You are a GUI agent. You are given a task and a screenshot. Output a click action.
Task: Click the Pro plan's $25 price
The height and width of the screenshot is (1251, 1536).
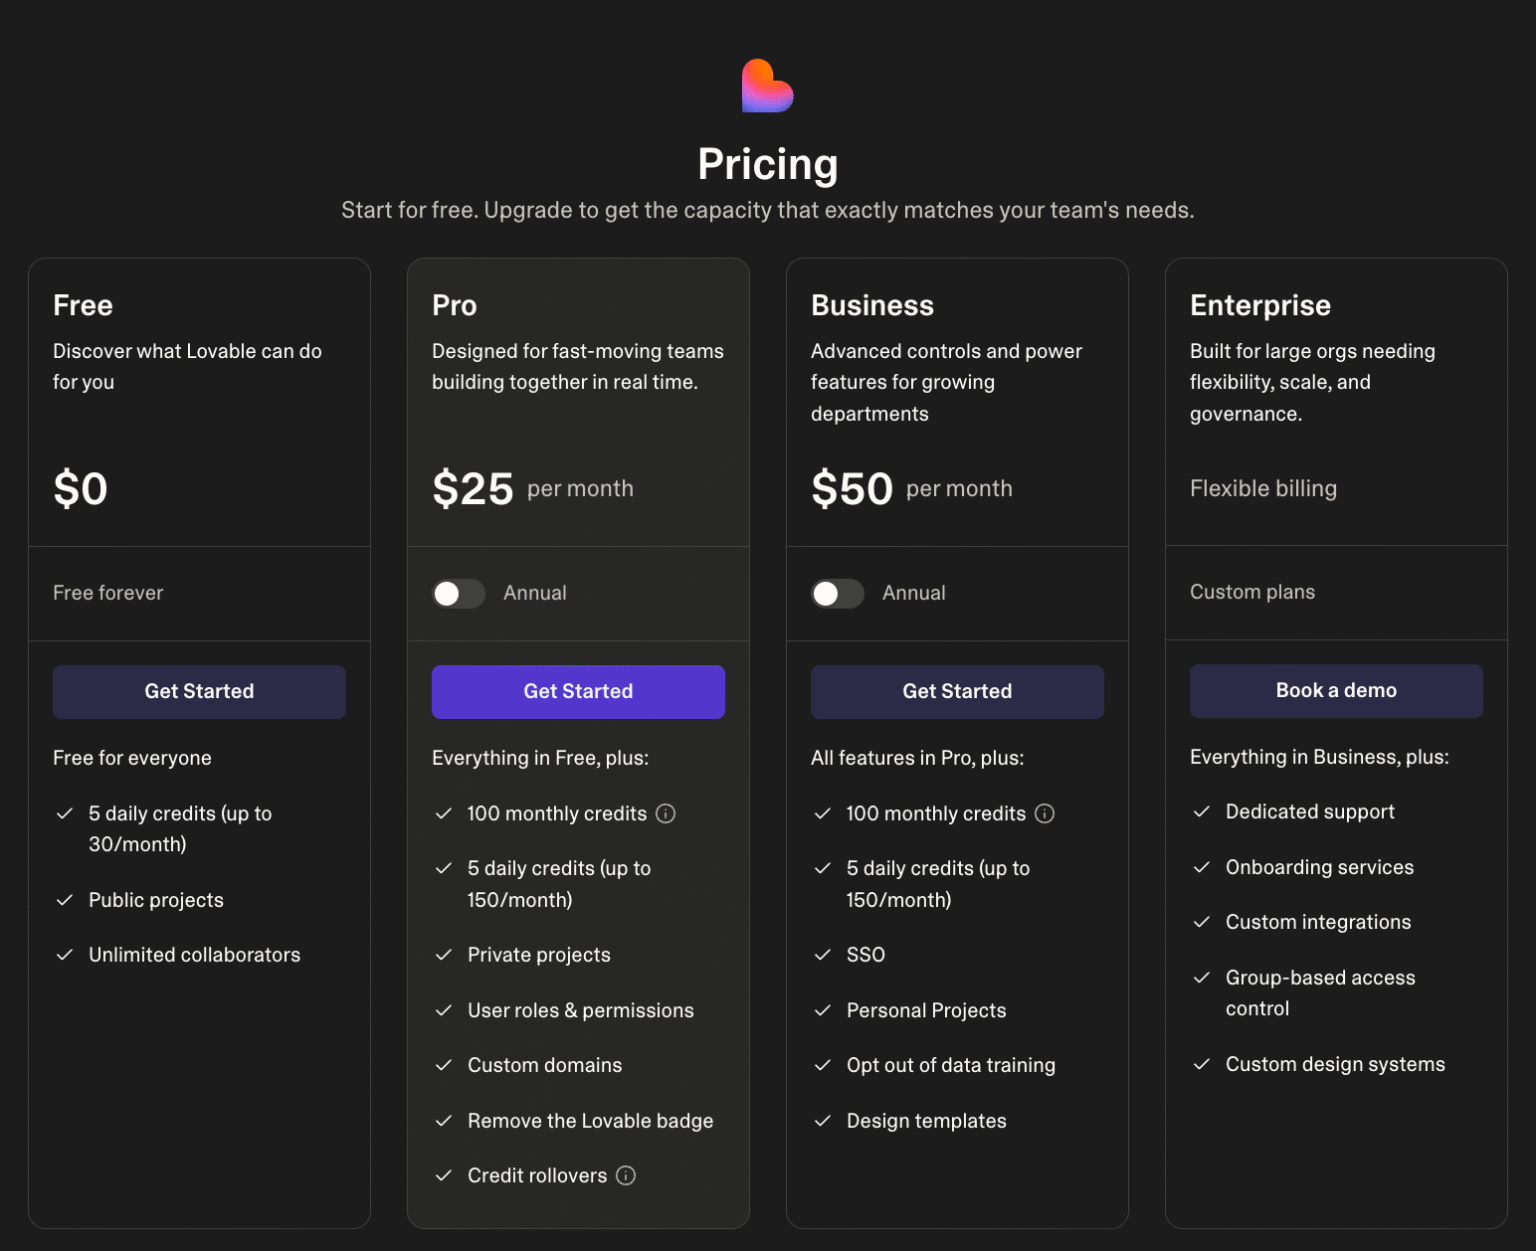coord(473,488)
